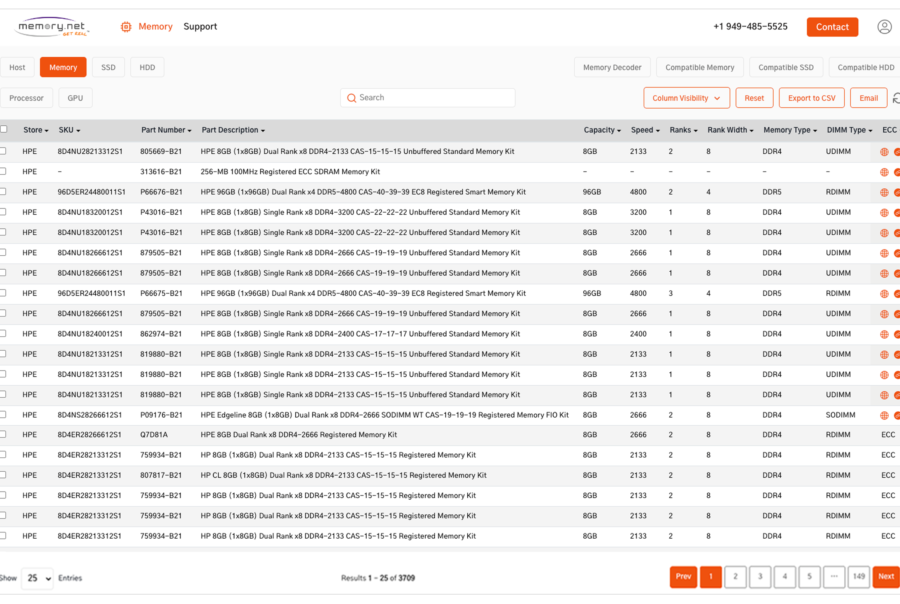This screenshot has width=900, height=604.
Task: Click globe icon in the 805669-B21 row
Action: coord(884,152)
